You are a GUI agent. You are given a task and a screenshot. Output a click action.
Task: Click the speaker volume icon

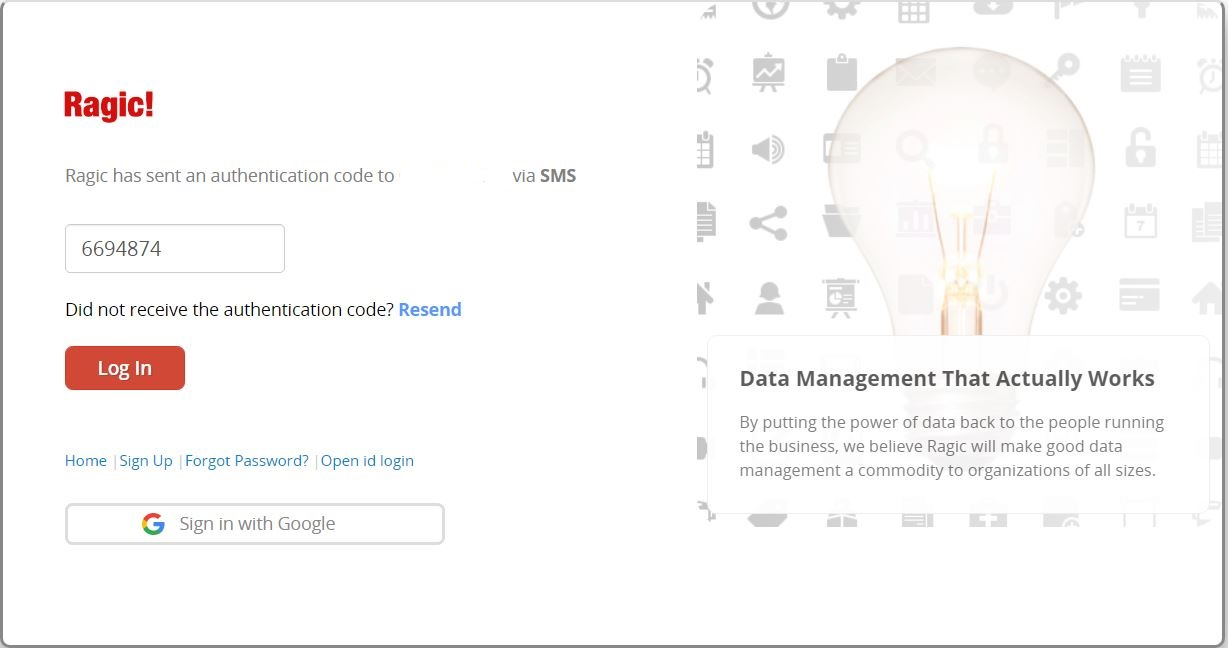pos(768,150)
